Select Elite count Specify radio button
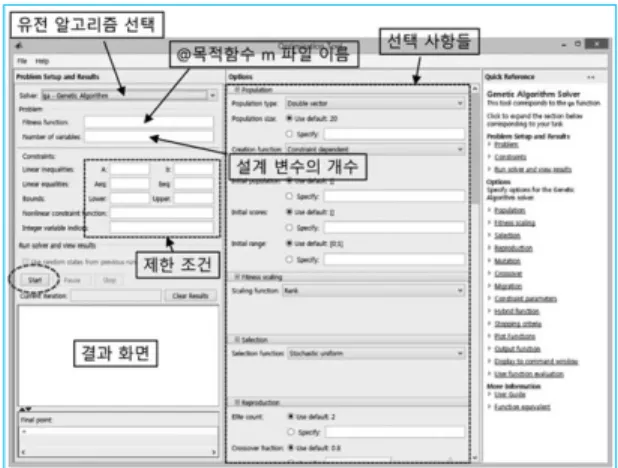 (290, 432)
